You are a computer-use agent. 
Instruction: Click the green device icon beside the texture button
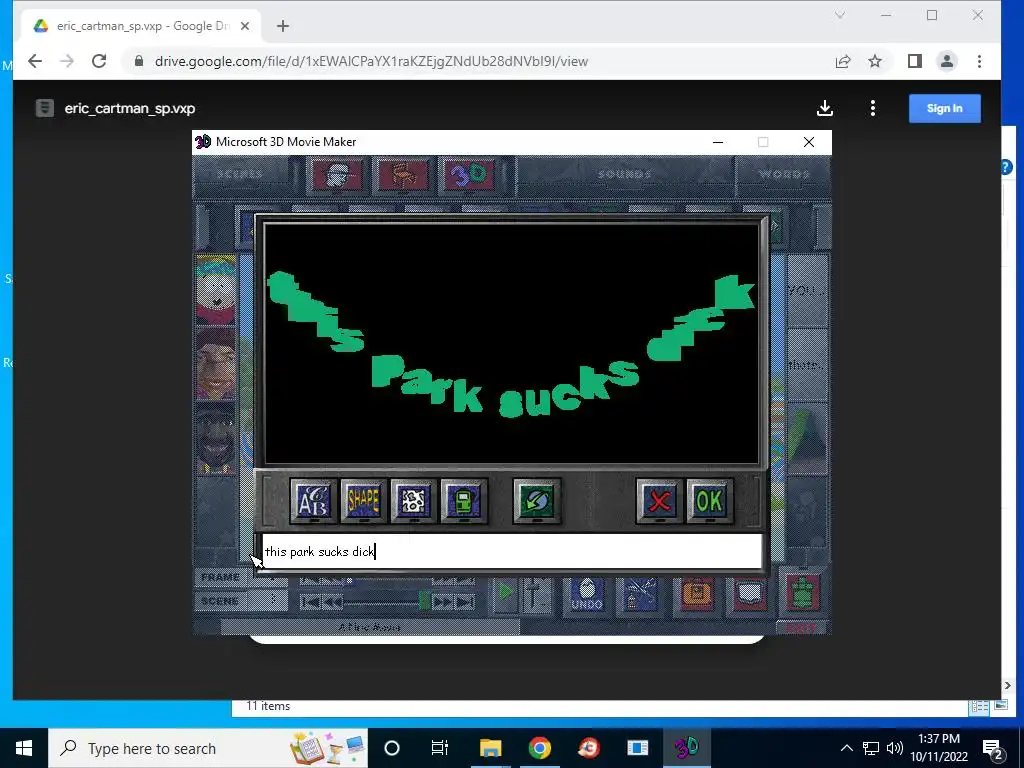pos(464,501)
